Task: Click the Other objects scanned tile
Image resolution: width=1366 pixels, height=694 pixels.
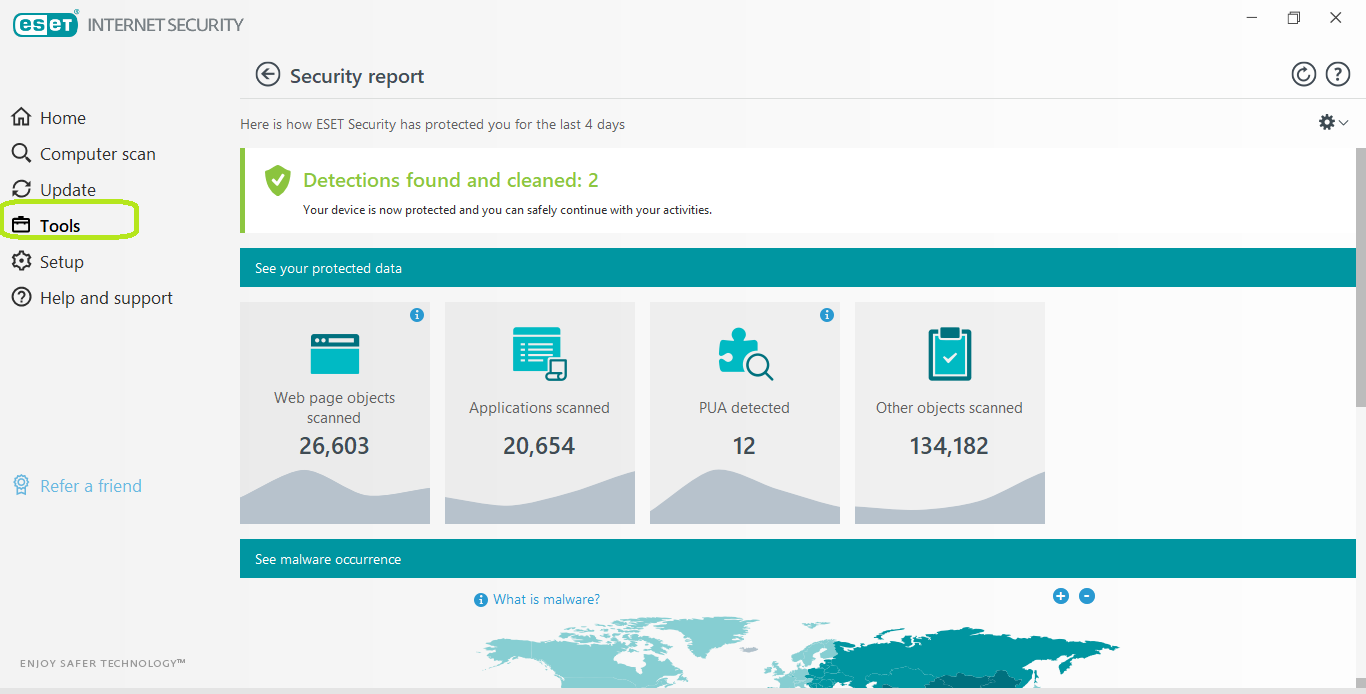Action: point(949,412)
